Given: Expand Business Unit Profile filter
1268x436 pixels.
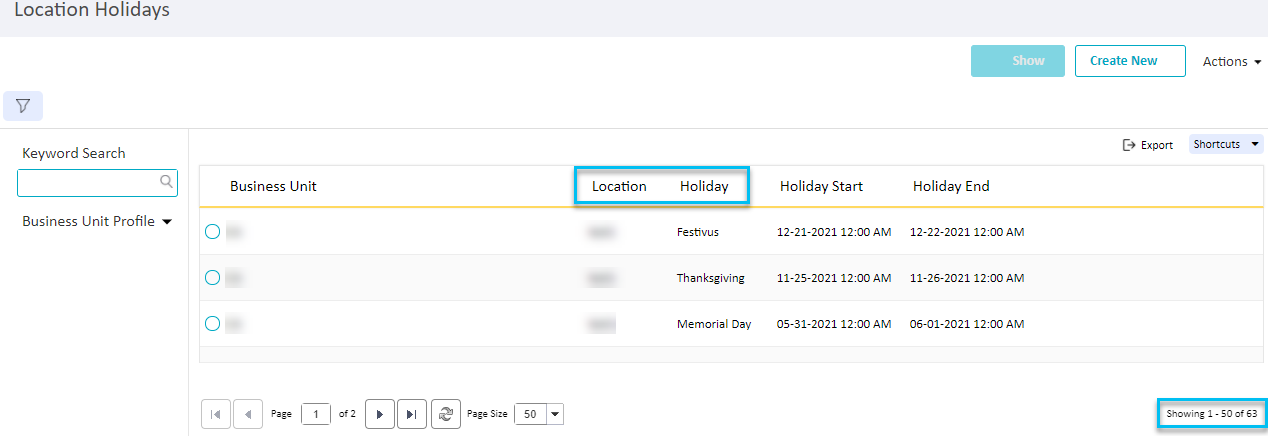Looking at the screenshot, I should coord(97,222).
